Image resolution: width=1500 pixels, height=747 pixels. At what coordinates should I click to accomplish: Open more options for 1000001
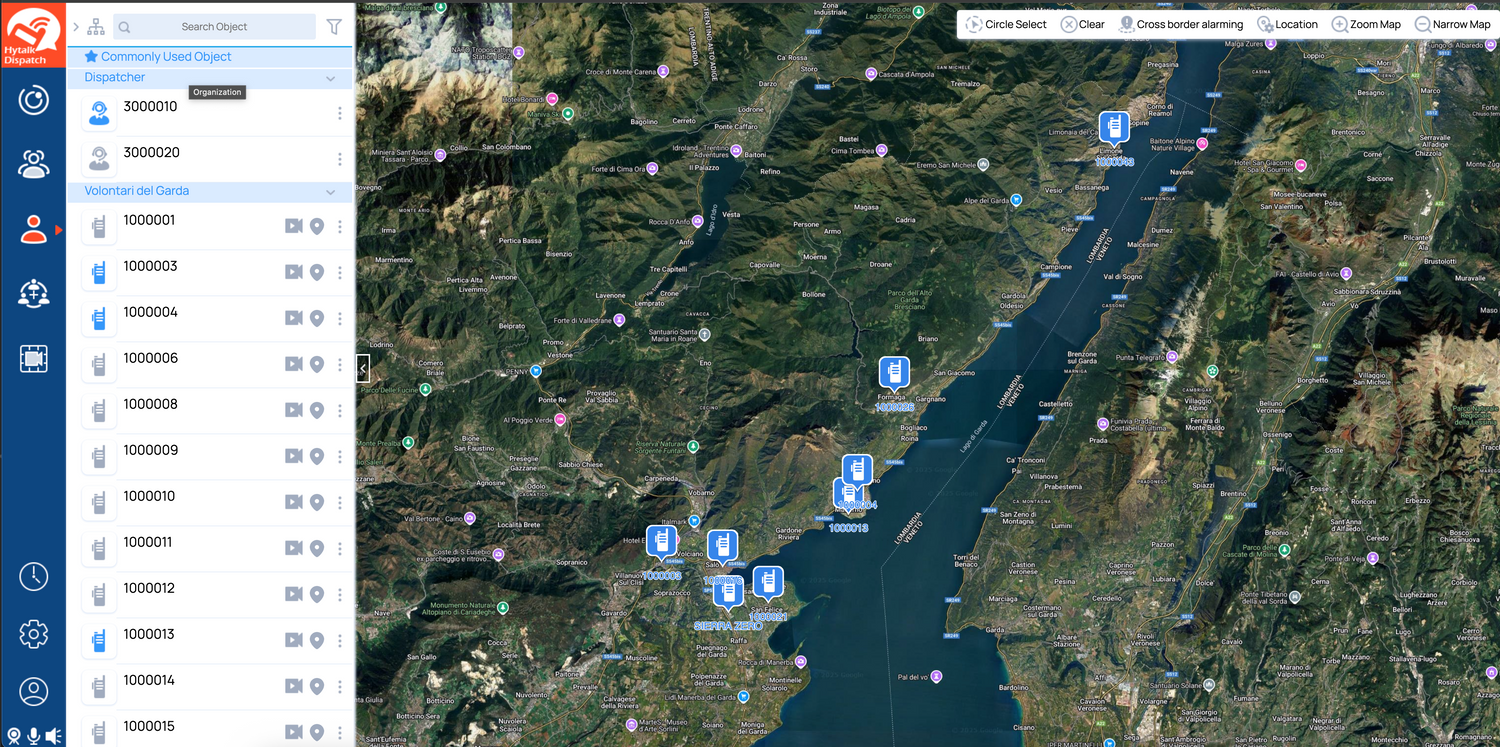coord(340,227)
